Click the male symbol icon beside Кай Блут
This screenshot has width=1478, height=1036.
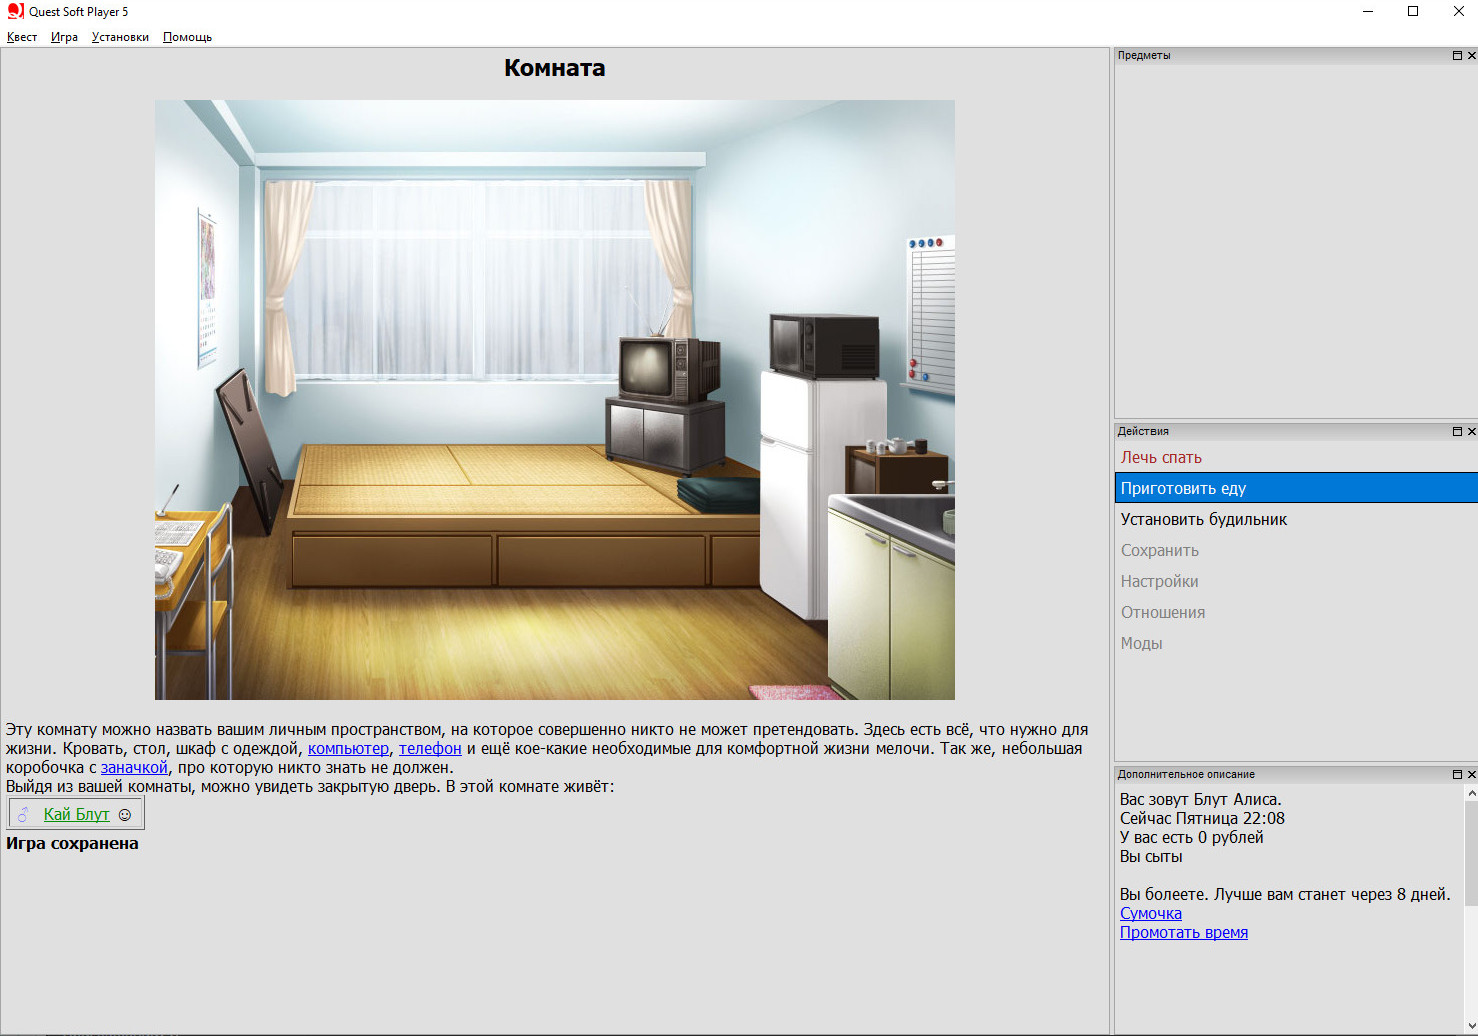[x=23, y=815]
